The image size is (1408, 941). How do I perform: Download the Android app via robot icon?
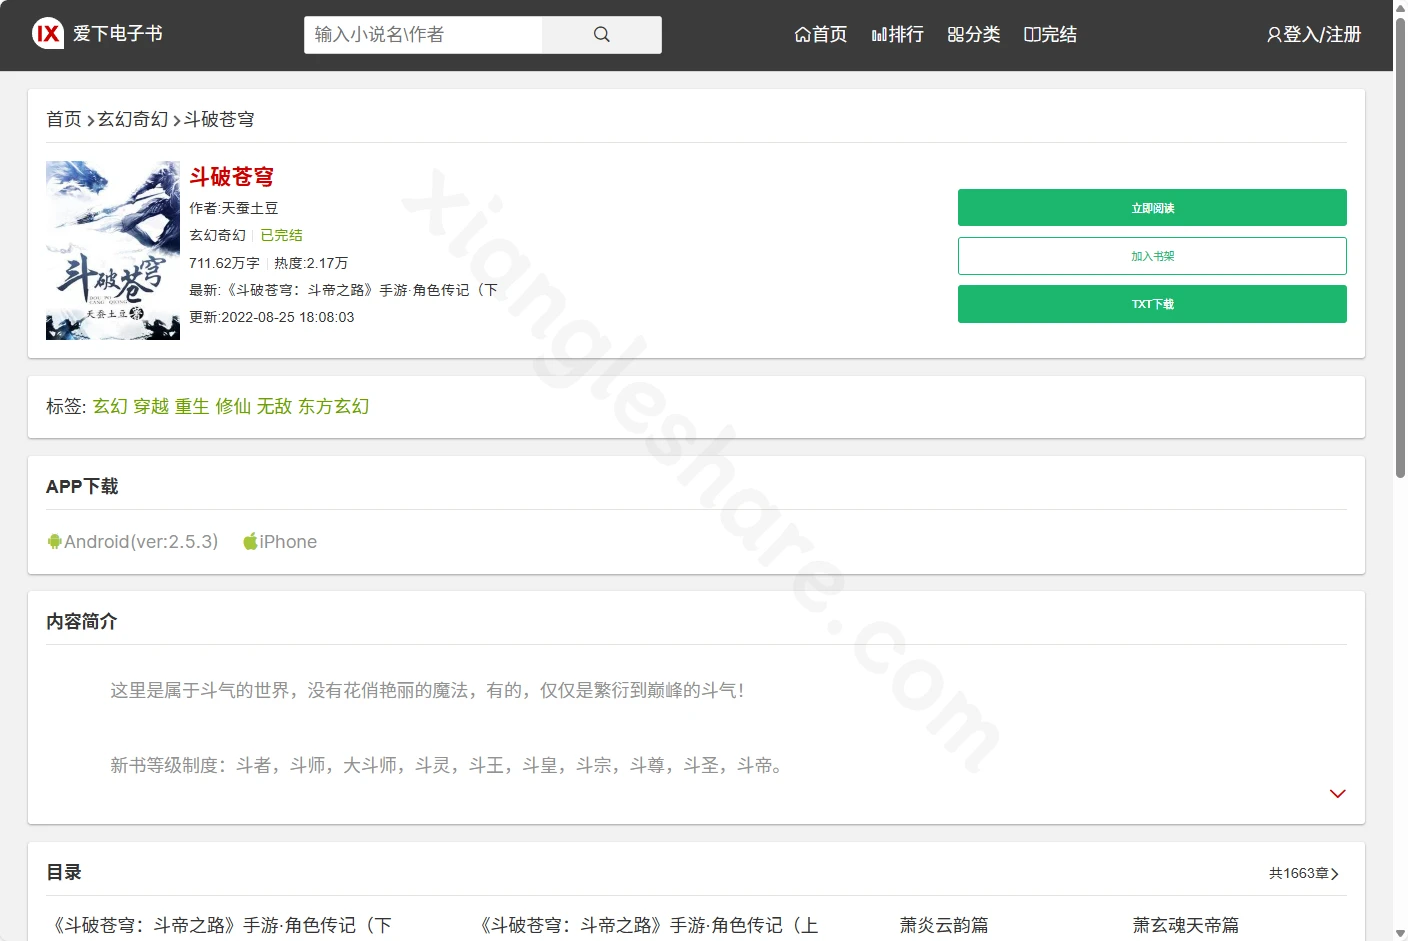pos(55,541)
